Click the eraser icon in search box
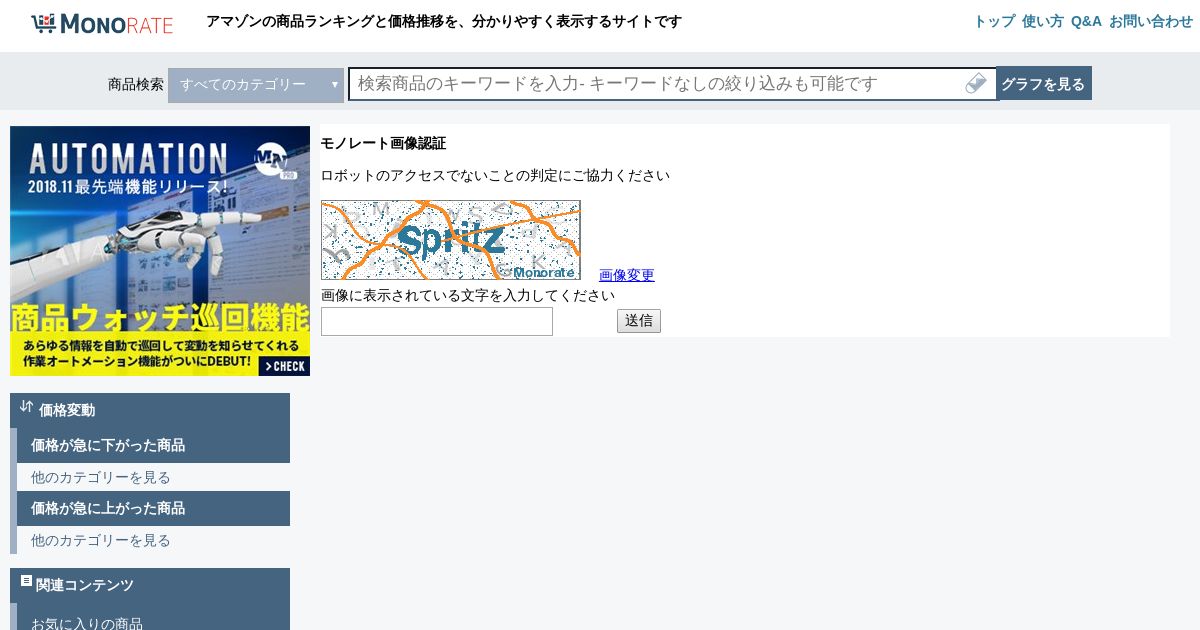The height and width of the screenshot is (630, 1200). 976,84
